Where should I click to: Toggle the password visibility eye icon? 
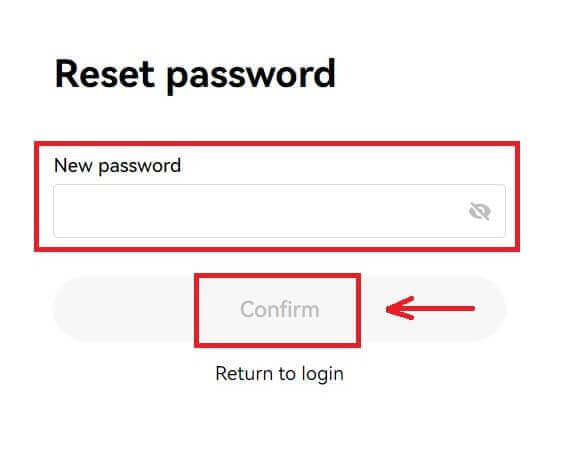point(480,211)
